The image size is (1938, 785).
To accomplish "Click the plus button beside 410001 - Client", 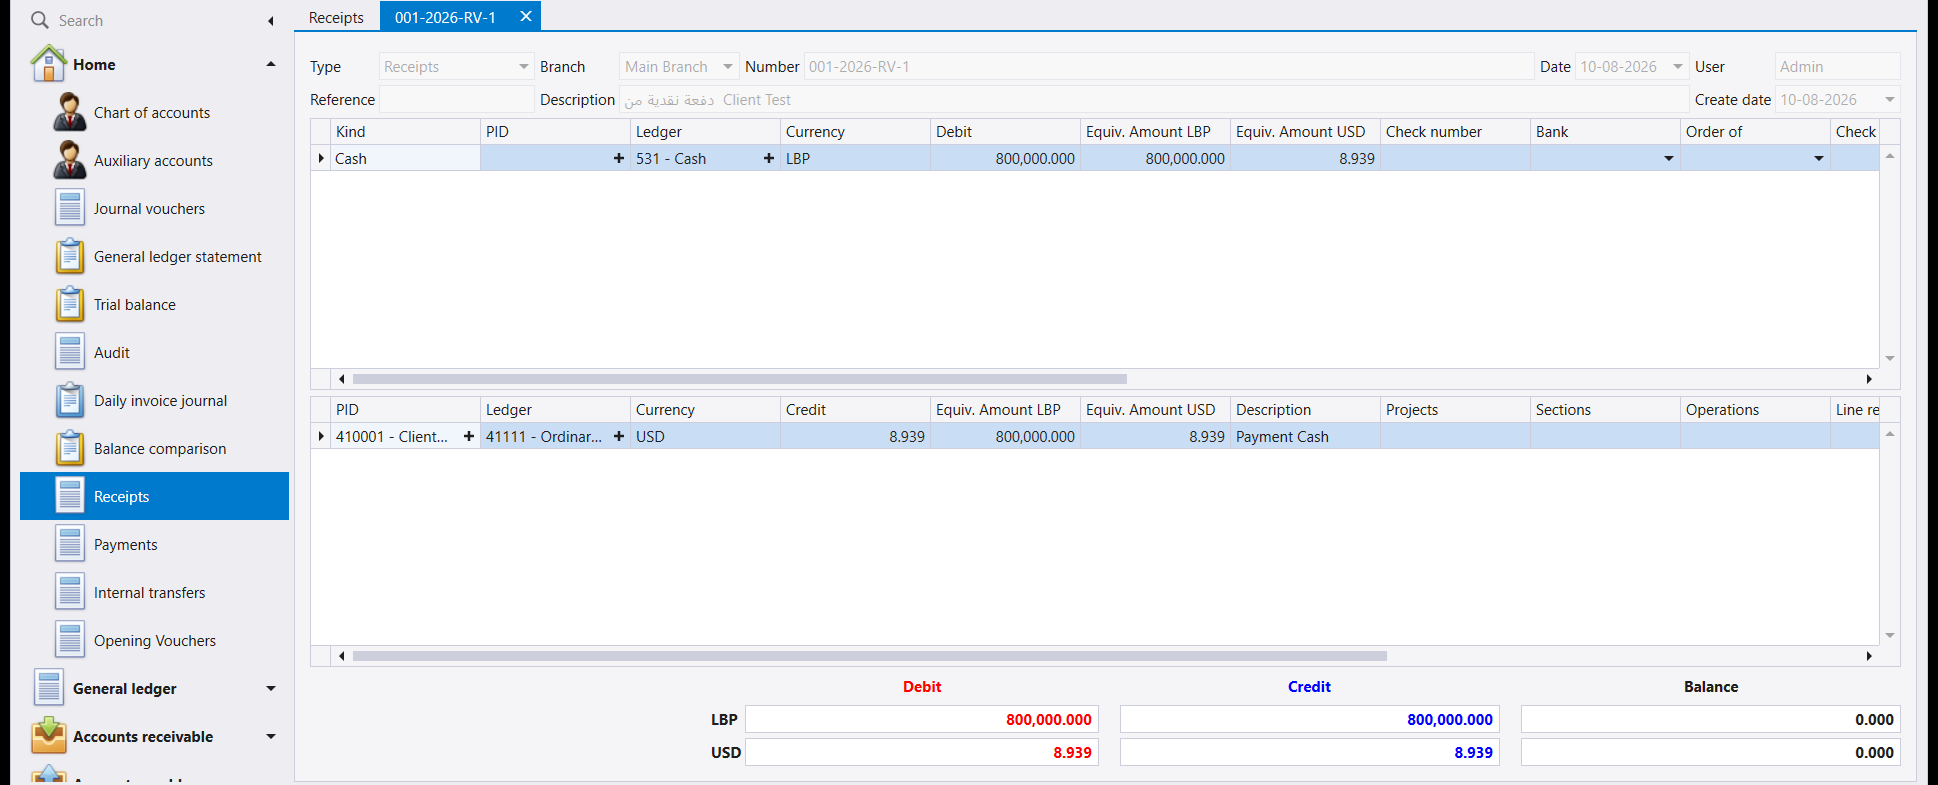I will pyautogui.click(x=468, y=436).
